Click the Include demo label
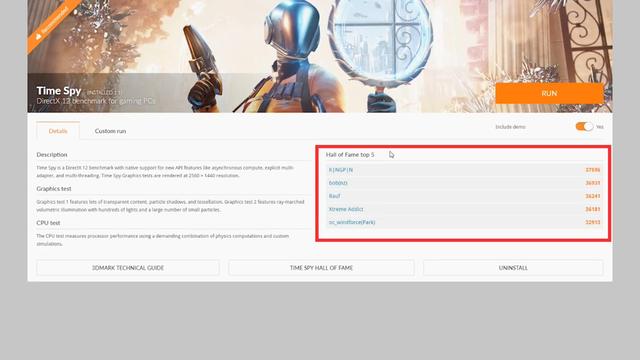 click(510, 127)
